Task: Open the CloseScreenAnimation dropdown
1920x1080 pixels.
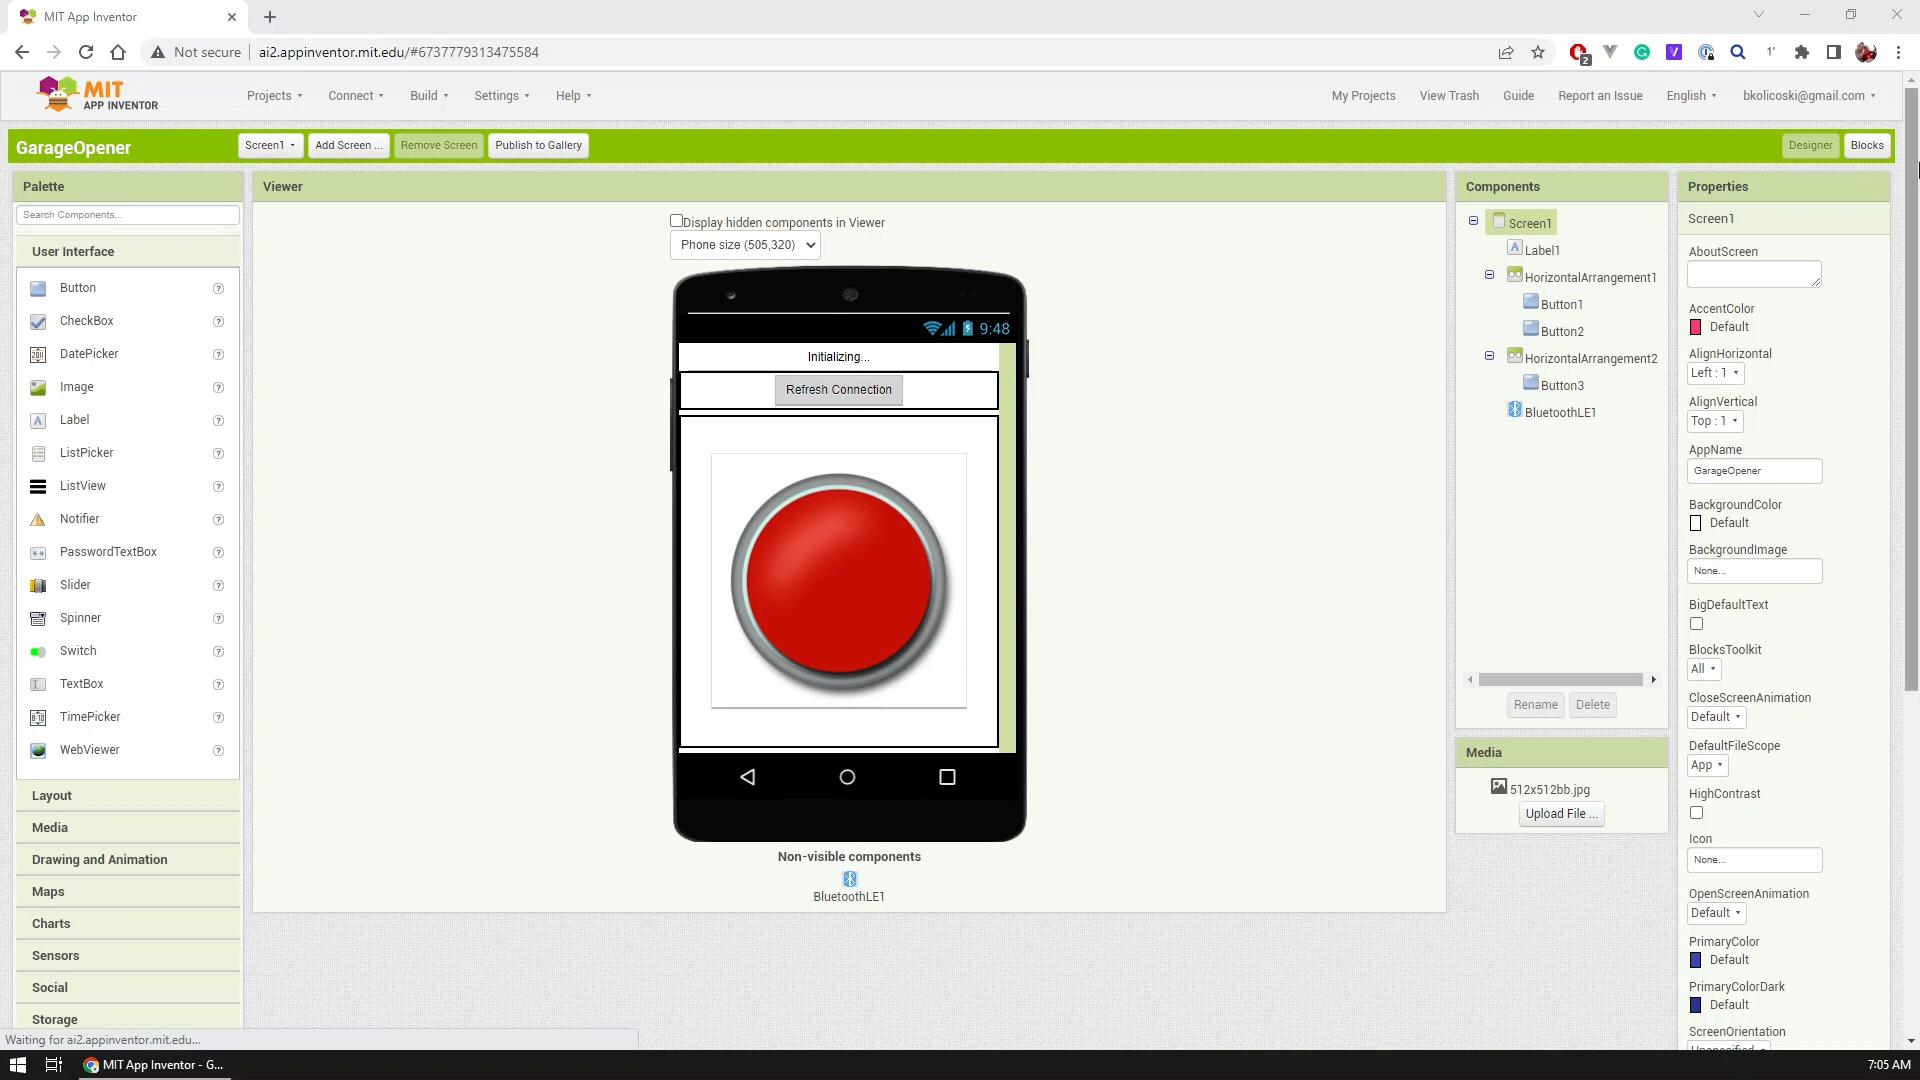Action: click(x=1716, y=717)
